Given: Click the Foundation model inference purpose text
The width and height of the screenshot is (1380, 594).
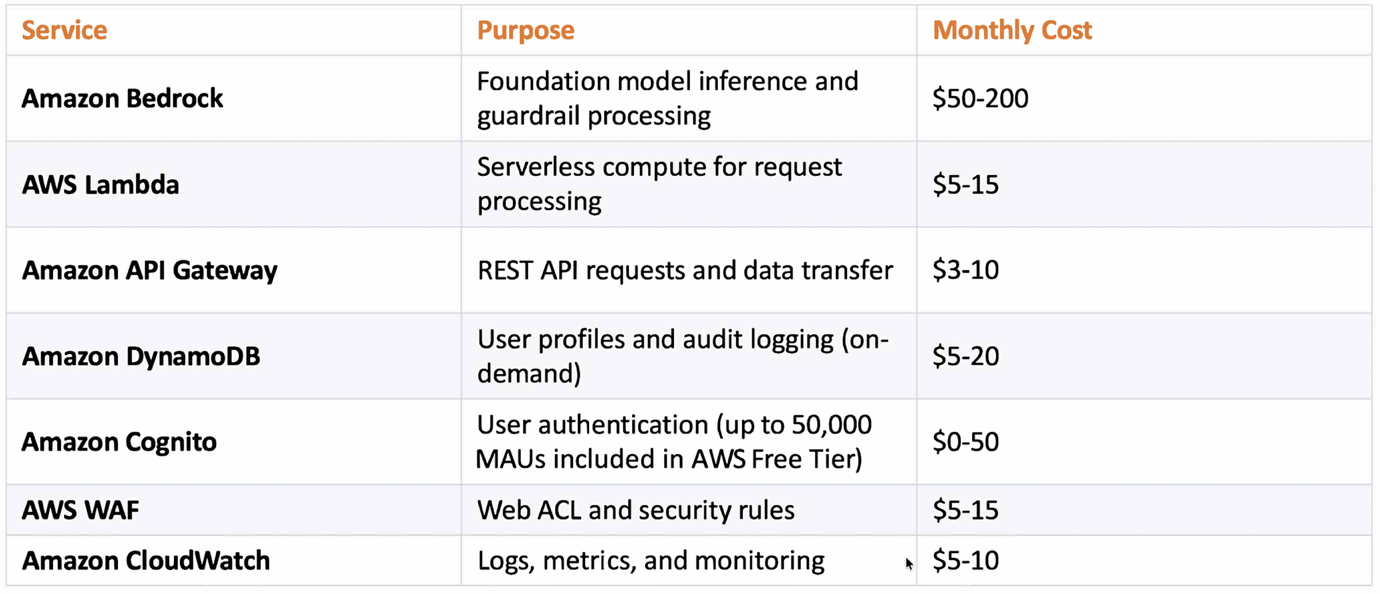Looking at the screenshot, I should (667, 98).
